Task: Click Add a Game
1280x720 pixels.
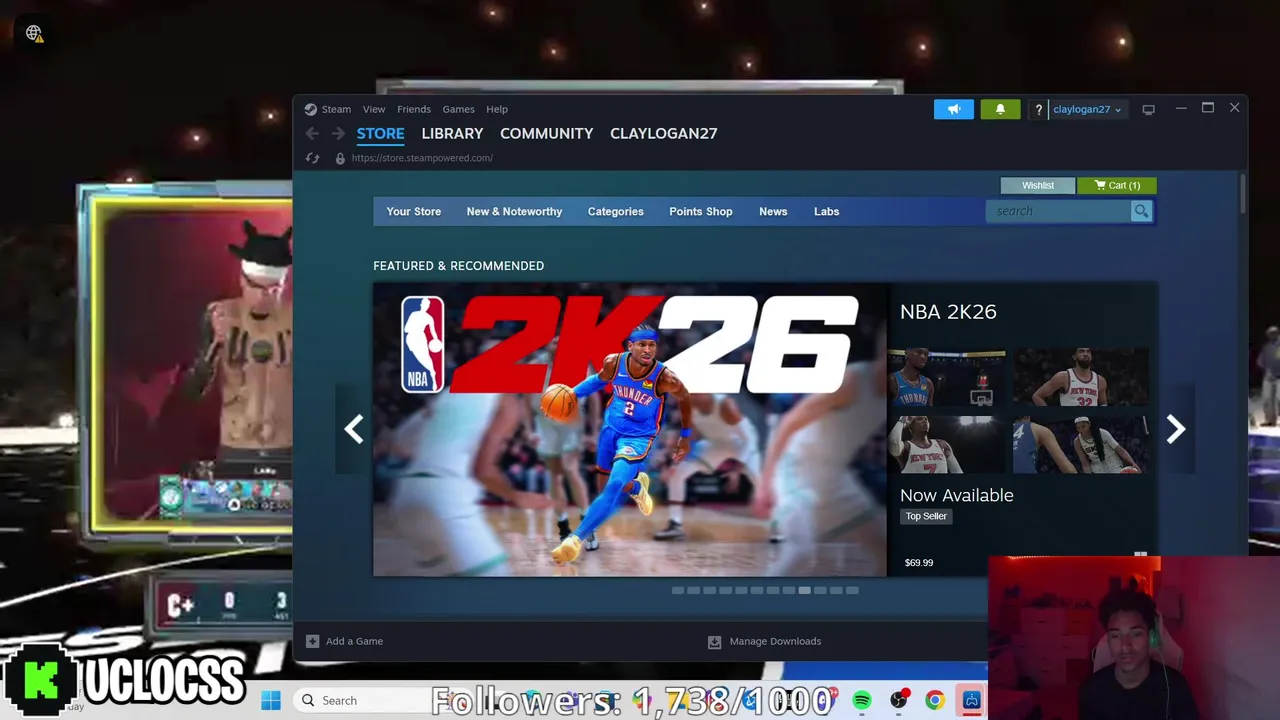Action: pyautogui.click(x=345, y=641)
